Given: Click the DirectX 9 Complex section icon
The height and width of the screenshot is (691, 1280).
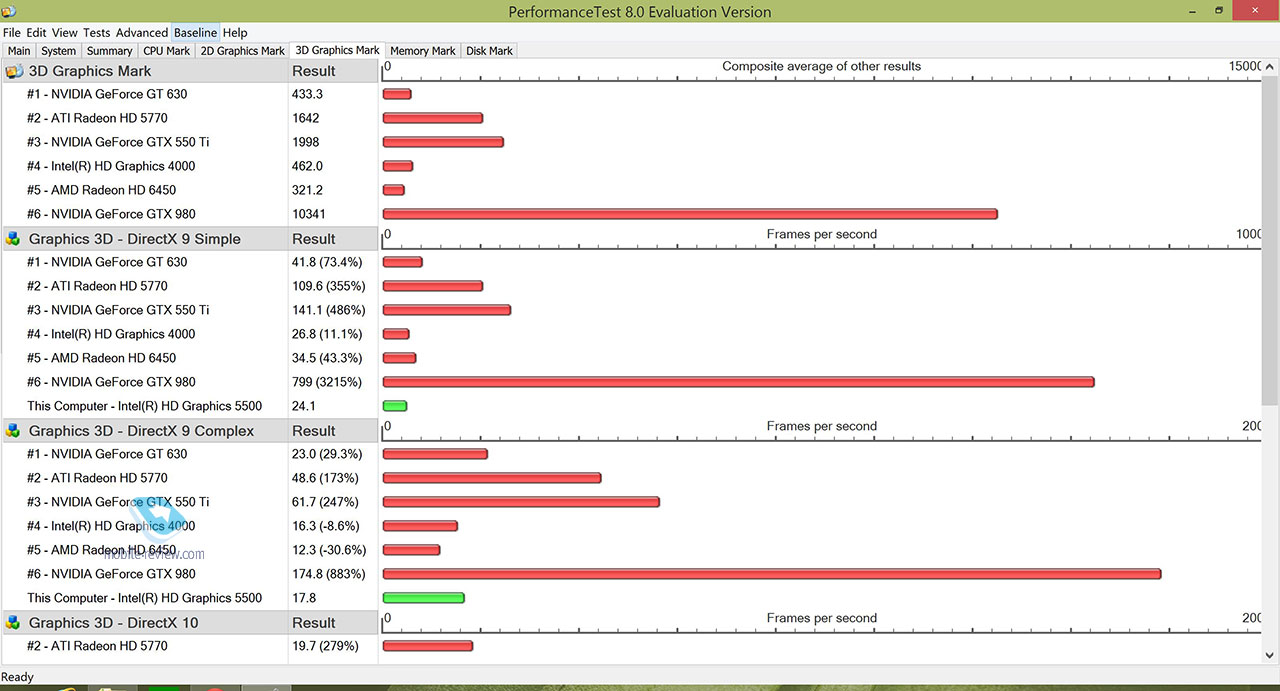Looking at the screenshot, I should point(13,431).
